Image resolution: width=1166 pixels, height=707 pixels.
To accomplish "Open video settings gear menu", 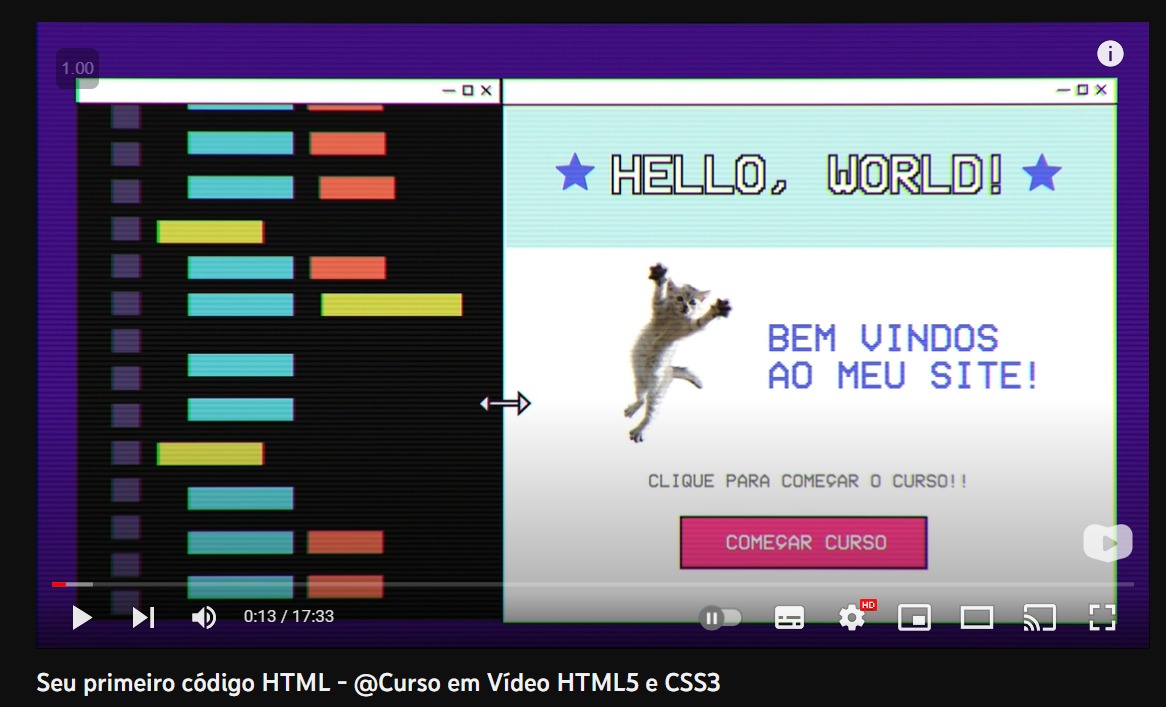I will [x=853, y=617].
